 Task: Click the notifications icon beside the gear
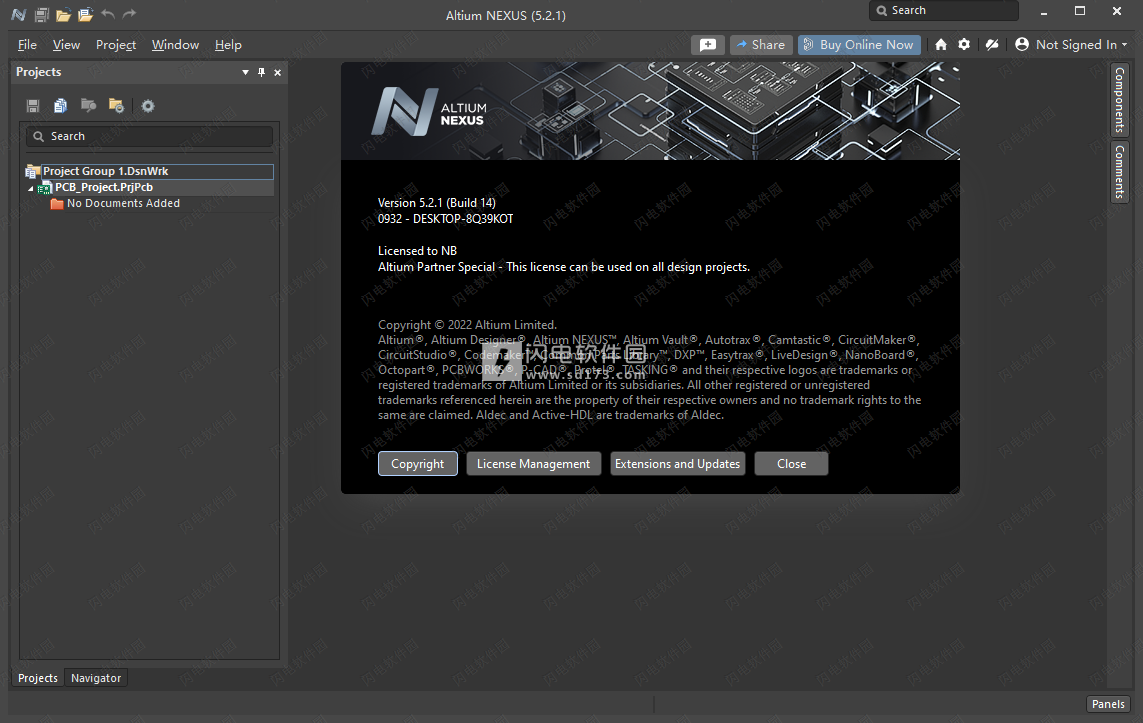pos(991,44)
